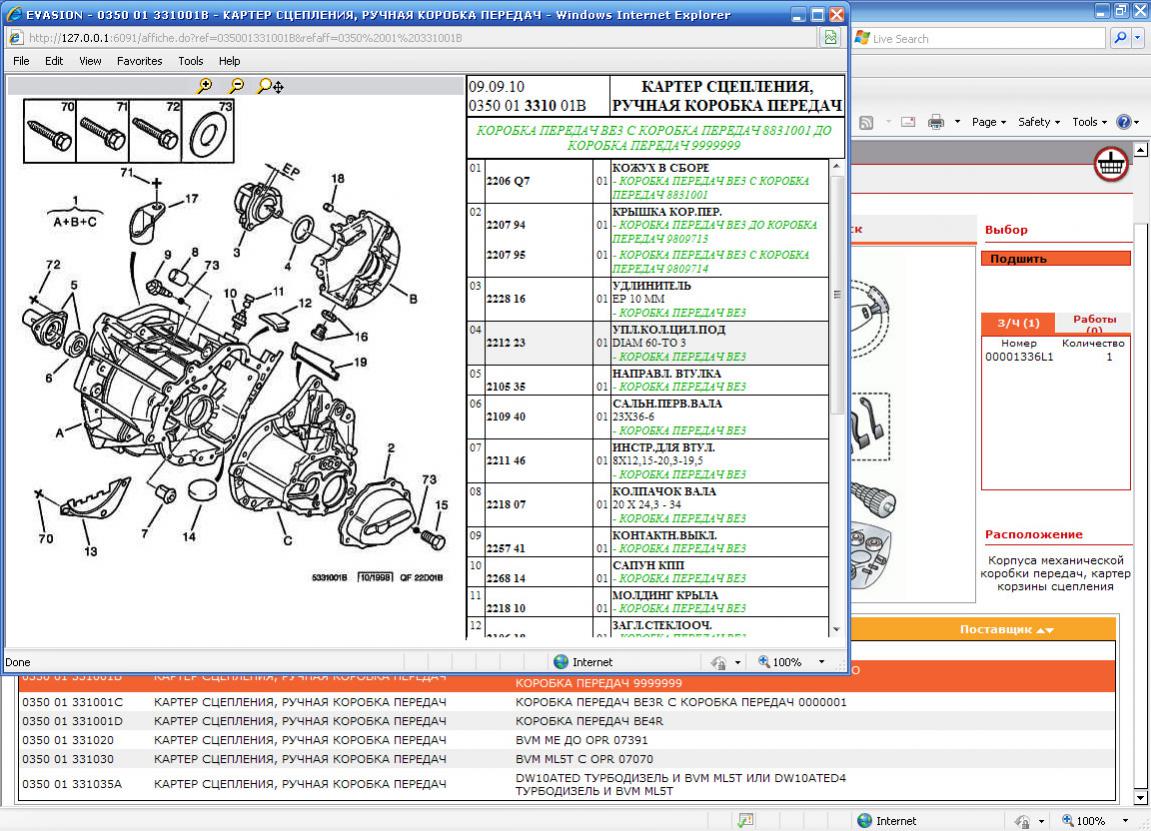
Task: Select part number 2211 46
Action: click(505, 460)
